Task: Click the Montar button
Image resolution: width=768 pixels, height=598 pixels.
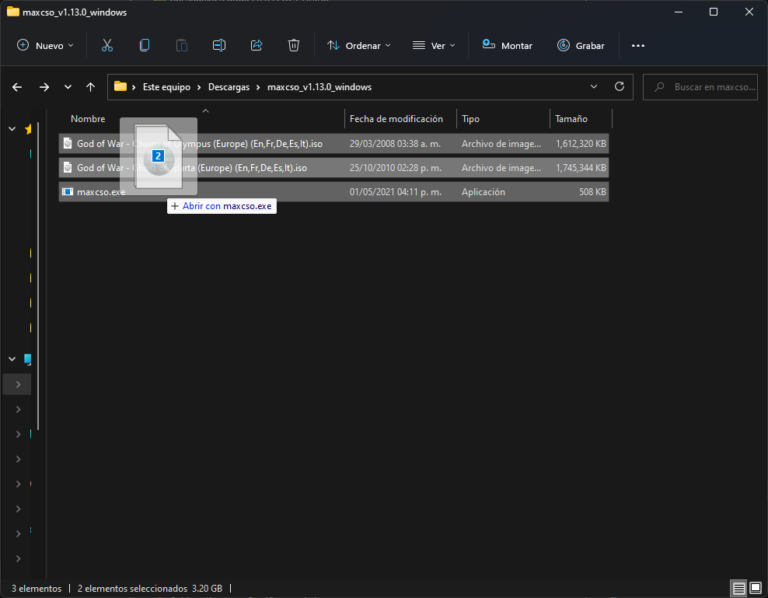Action: pos(507,45)
